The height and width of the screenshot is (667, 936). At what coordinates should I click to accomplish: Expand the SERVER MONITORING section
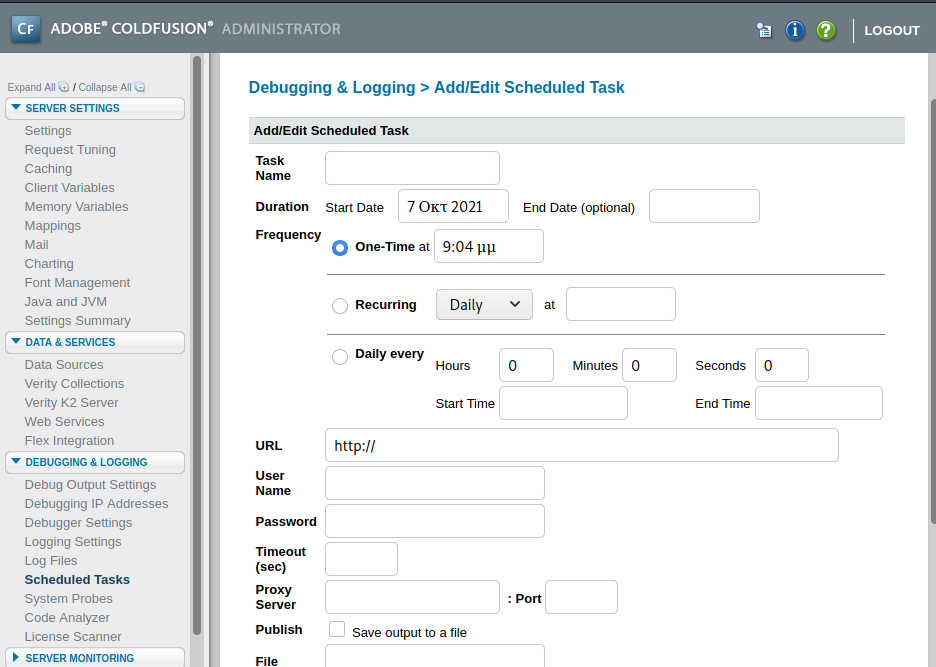click(95, 657)
